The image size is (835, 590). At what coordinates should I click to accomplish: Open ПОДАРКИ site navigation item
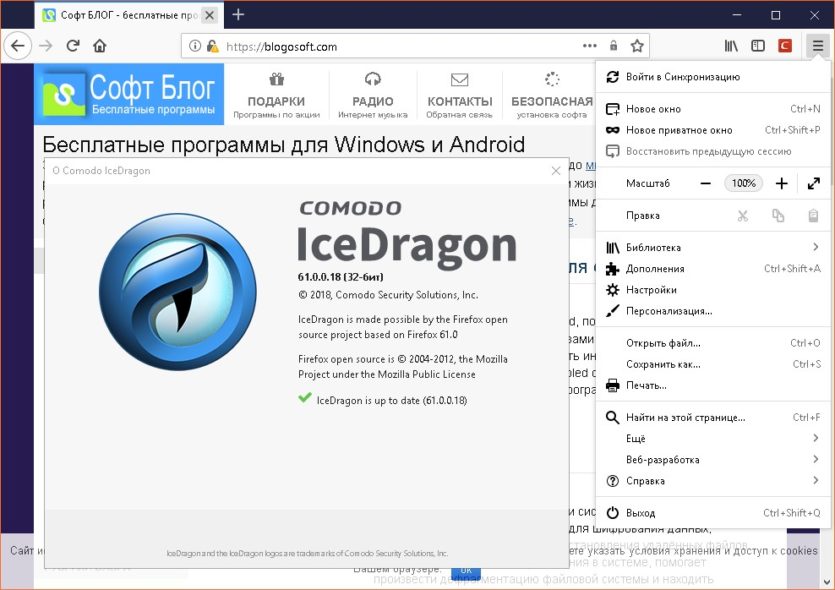click(x=276, y=95)
